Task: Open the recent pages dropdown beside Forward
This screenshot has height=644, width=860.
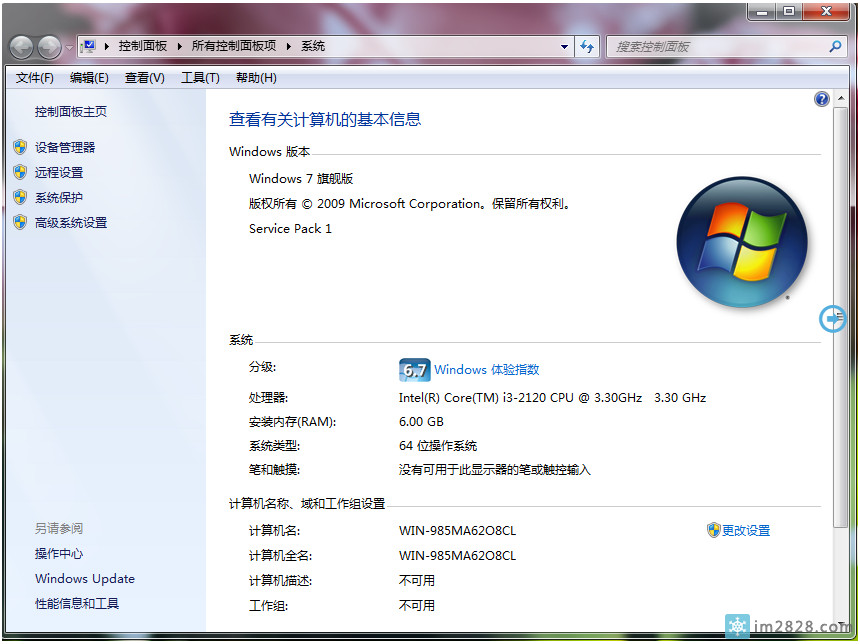Action: tap(69, 48)
